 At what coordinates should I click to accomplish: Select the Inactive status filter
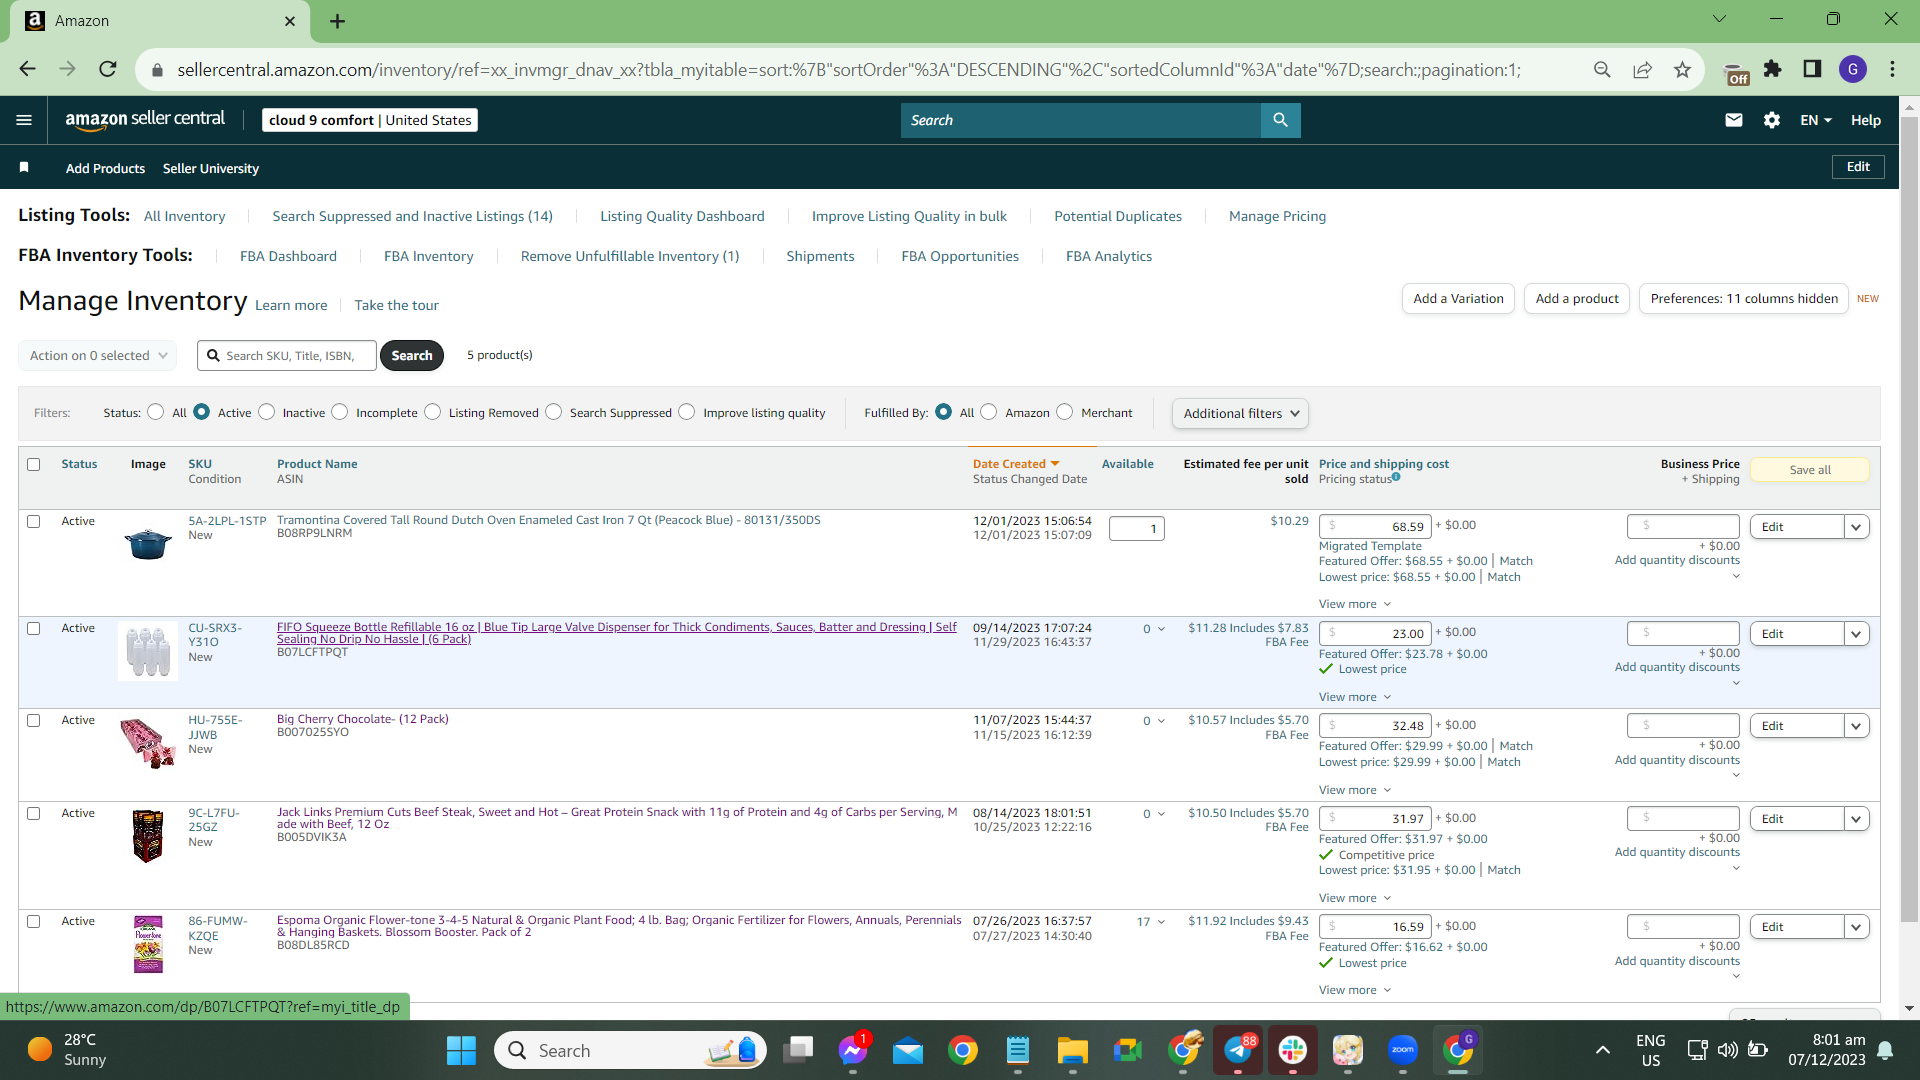point(267,412)
